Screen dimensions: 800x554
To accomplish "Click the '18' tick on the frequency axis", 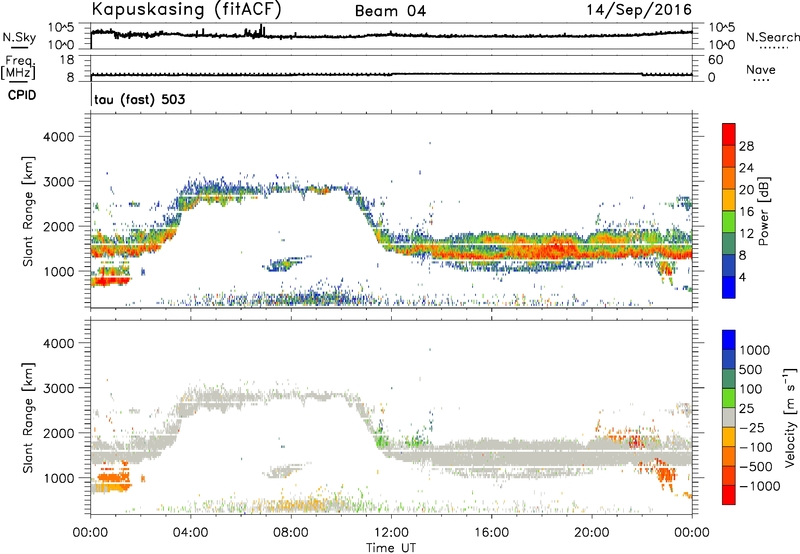I will pos(67,60).
